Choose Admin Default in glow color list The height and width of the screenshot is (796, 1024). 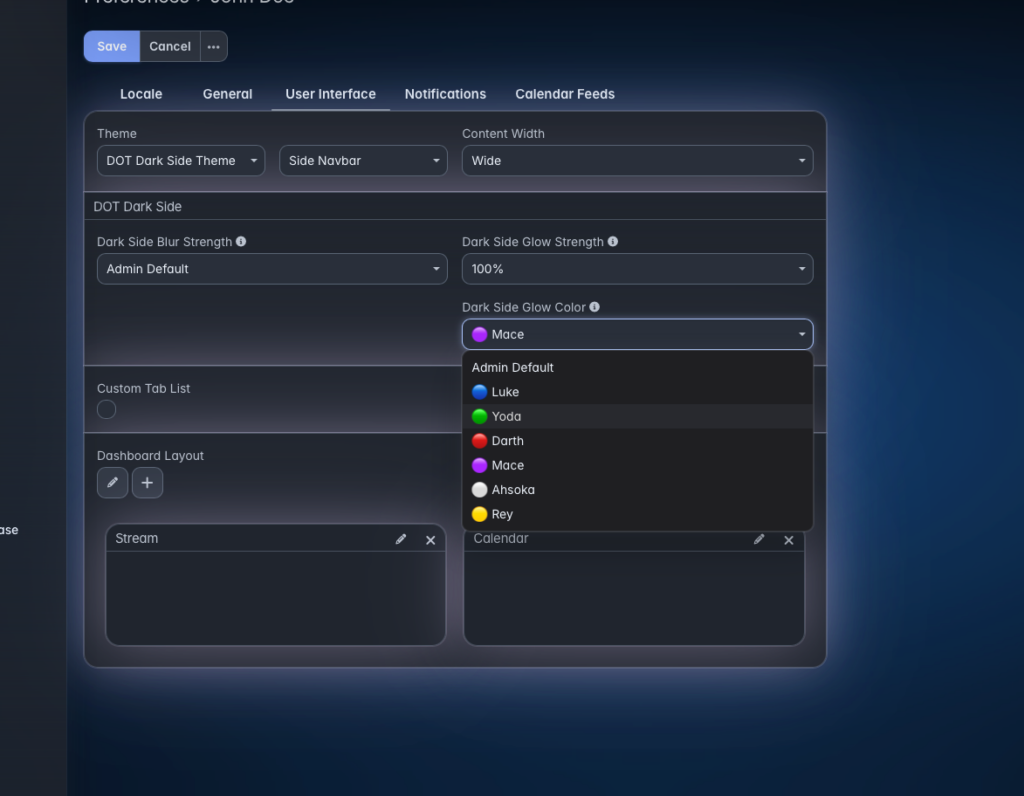pyautogui.click(x=637, y=368)
